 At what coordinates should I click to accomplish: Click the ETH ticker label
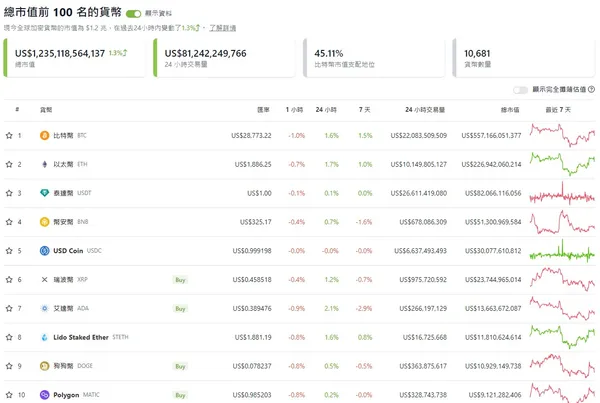(82, 164)
